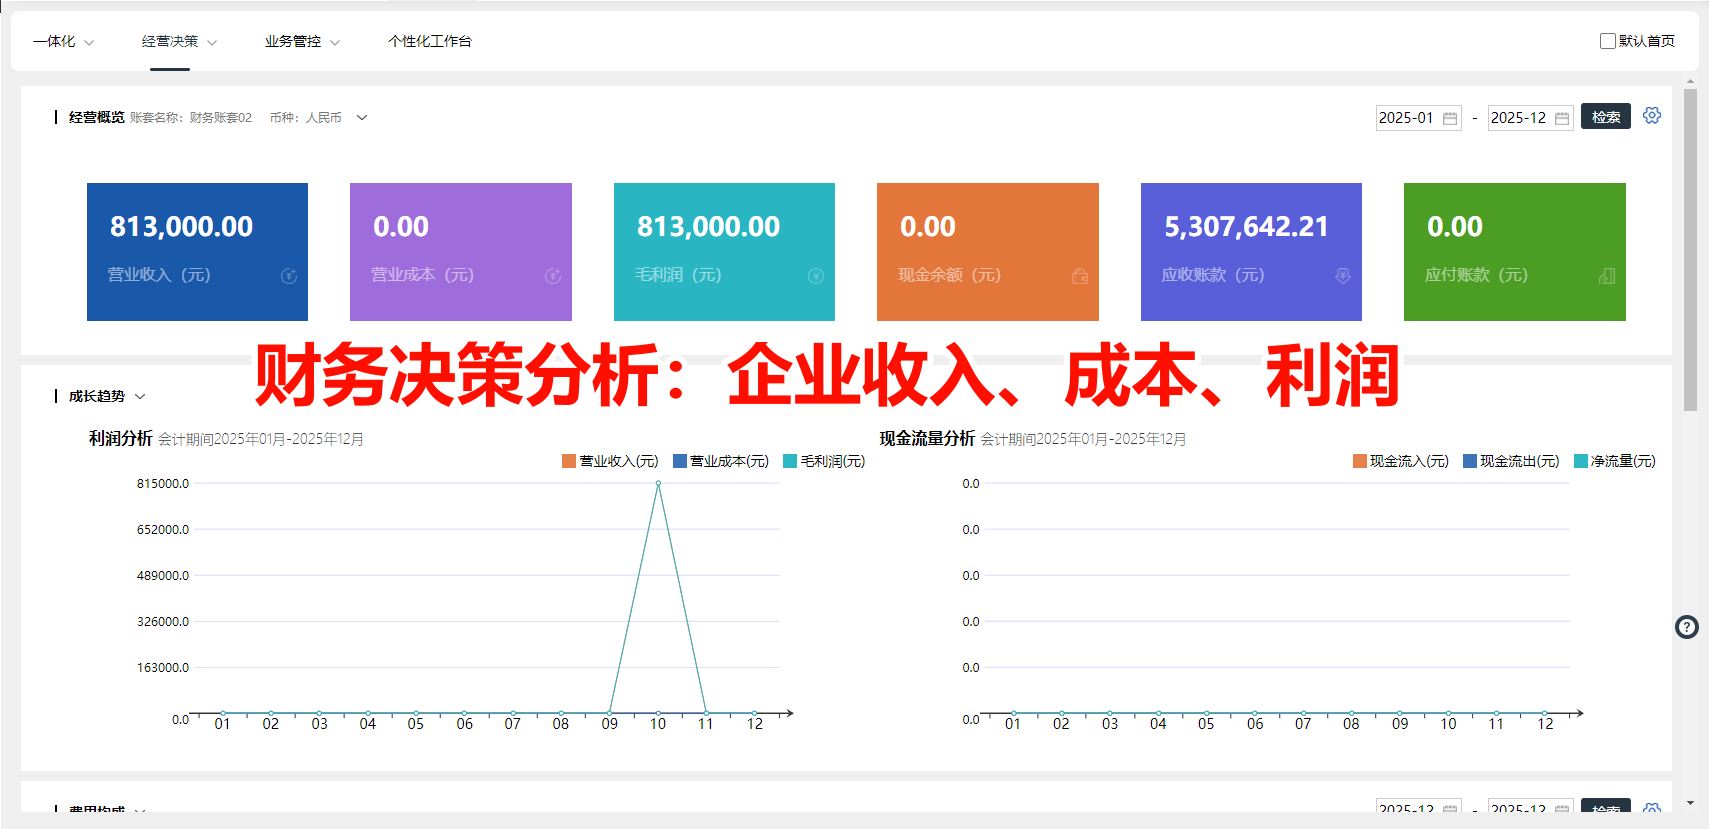Click the 检索 search button
Viewport: 1709px width, 829px height.
pyautogui.click(x=1606, y=117)
